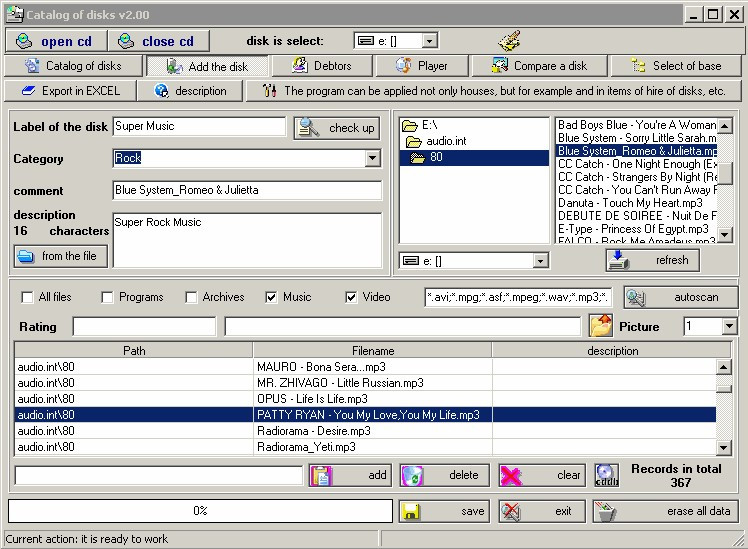This screenshot has height=549, width=748.
Task: Click Export in EXCEL button
Action: point(71,91)
